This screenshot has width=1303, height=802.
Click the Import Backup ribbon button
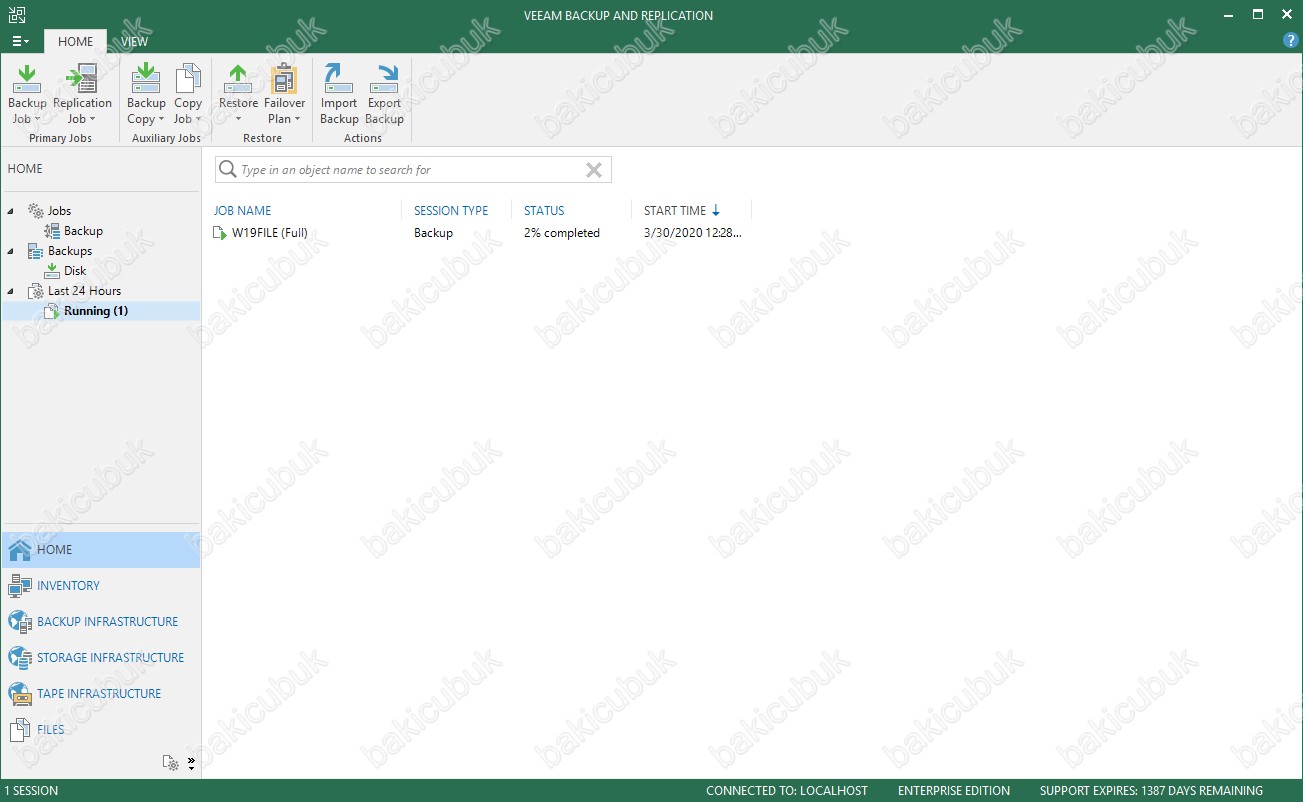(339, 94)
